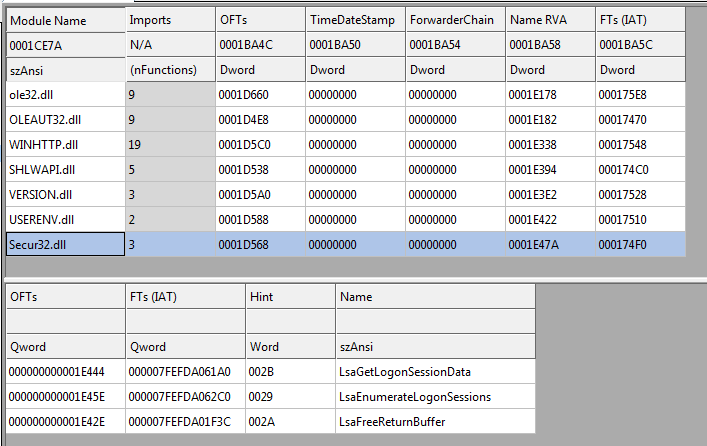Click the Word type cell under Hint
Screen dimensions: 707x446
click(291, 347)
